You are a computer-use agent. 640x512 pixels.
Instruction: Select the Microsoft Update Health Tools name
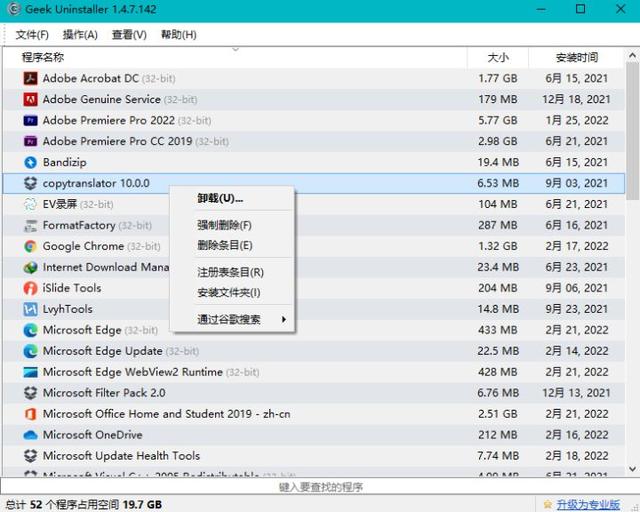point(121,456)
